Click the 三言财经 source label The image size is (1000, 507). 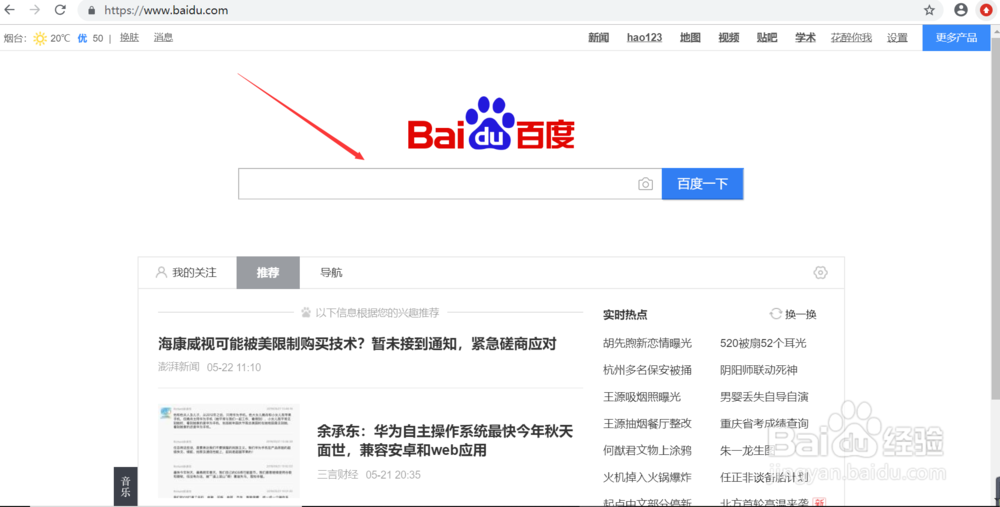(337, 474)
